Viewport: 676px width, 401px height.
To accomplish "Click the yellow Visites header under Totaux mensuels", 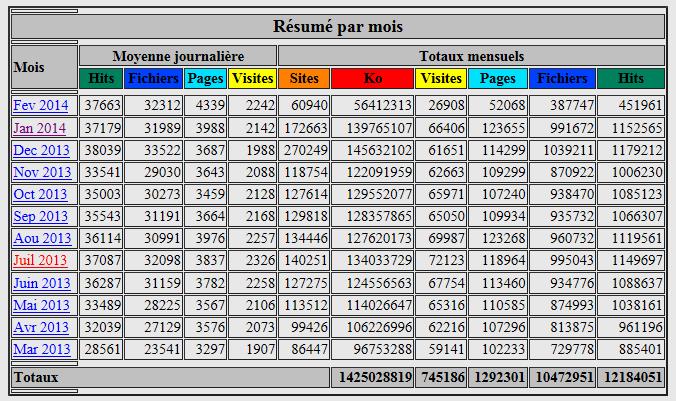I will click(441, 78).
